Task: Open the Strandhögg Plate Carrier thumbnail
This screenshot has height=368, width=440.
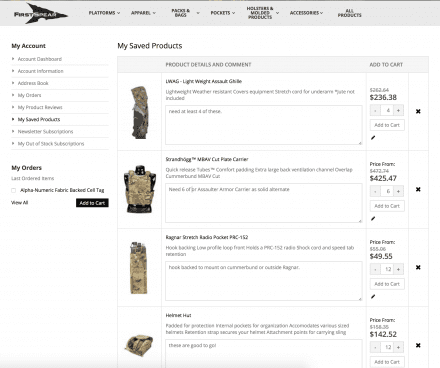Action: pyautogui.click(x=140, y=189)
